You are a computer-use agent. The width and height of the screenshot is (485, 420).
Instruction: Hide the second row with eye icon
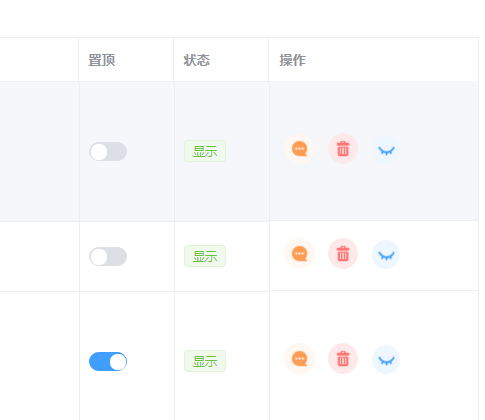[386, 255]
